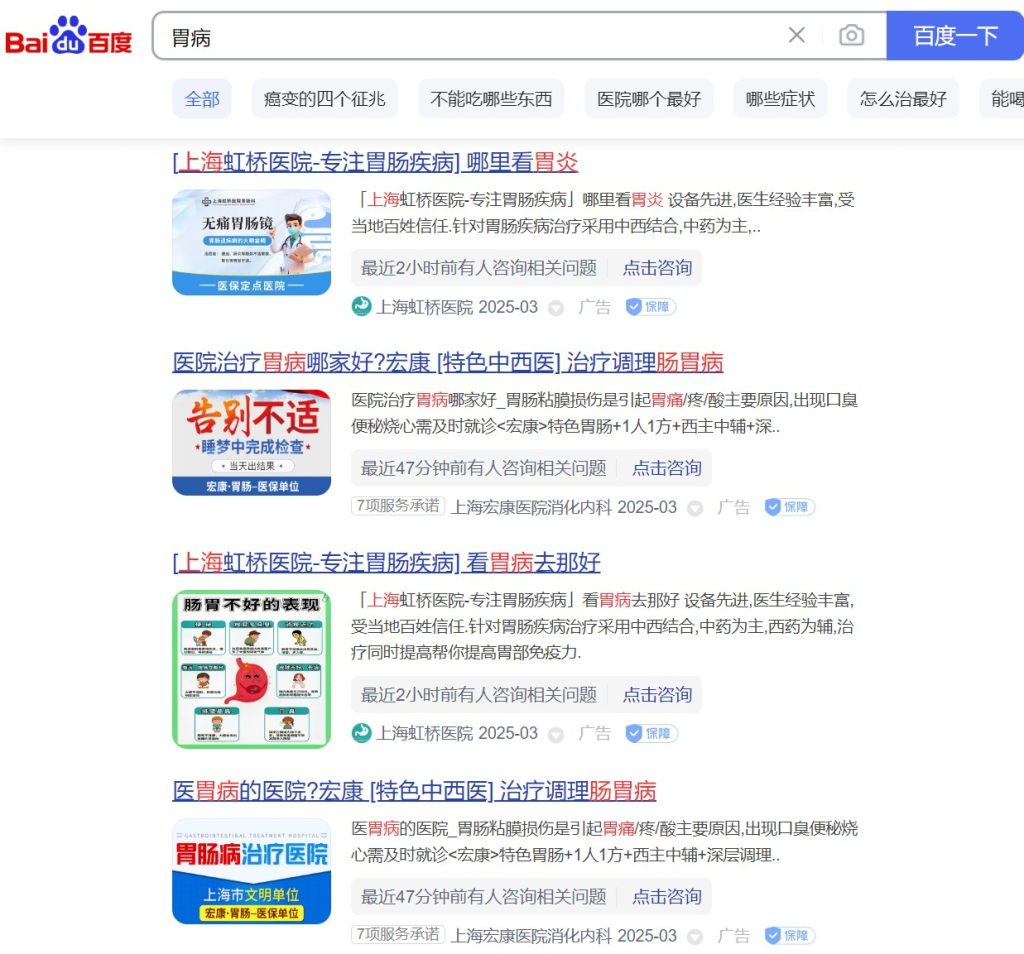Image resolution: width=1024 pixels, height=954 pixels.
Task: Click 保障 badge in 医院治疗胃病哪家好 result
Action: click(x=790, y=507)
